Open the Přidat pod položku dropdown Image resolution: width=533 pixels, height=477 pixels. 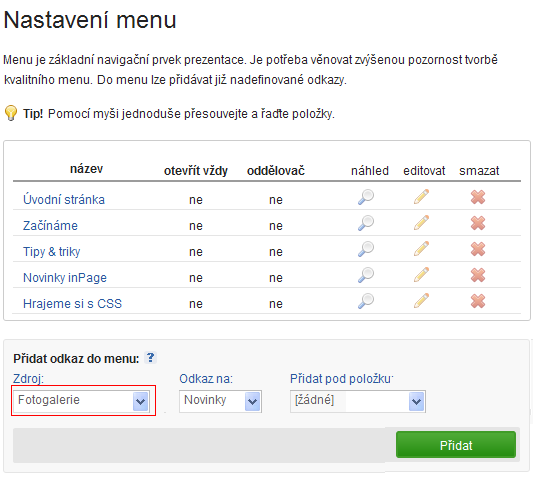[x=358, y=401]
